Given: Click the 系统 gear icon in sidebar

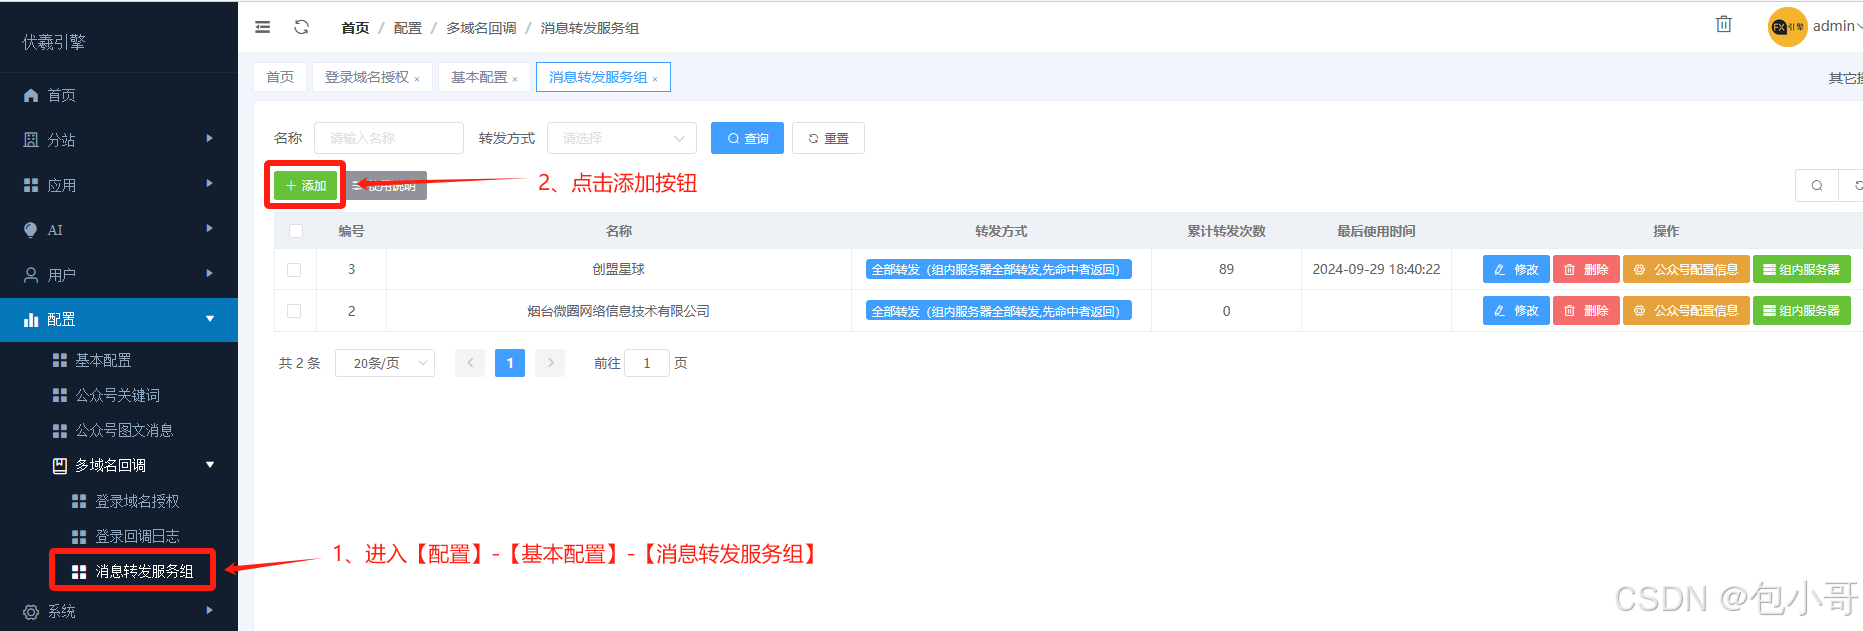Looking at the screenshot, I should (x=31, y=611).
